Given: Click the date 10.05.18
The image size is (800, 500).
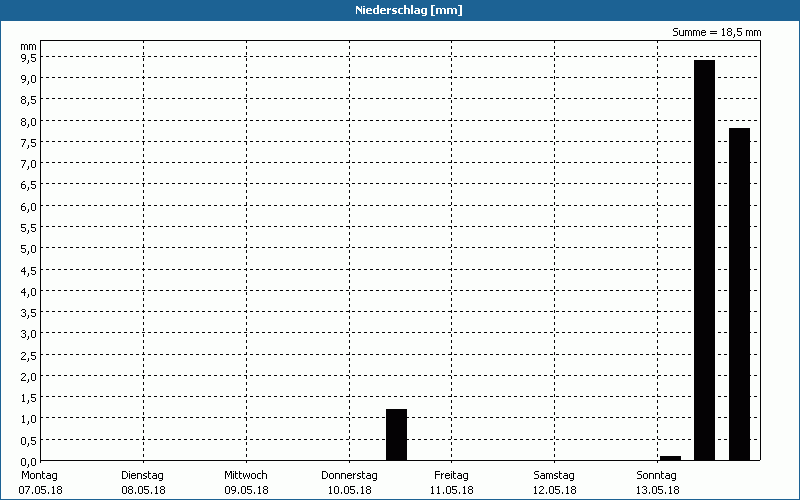Looking at the screenshot, I should pos(349,491).
